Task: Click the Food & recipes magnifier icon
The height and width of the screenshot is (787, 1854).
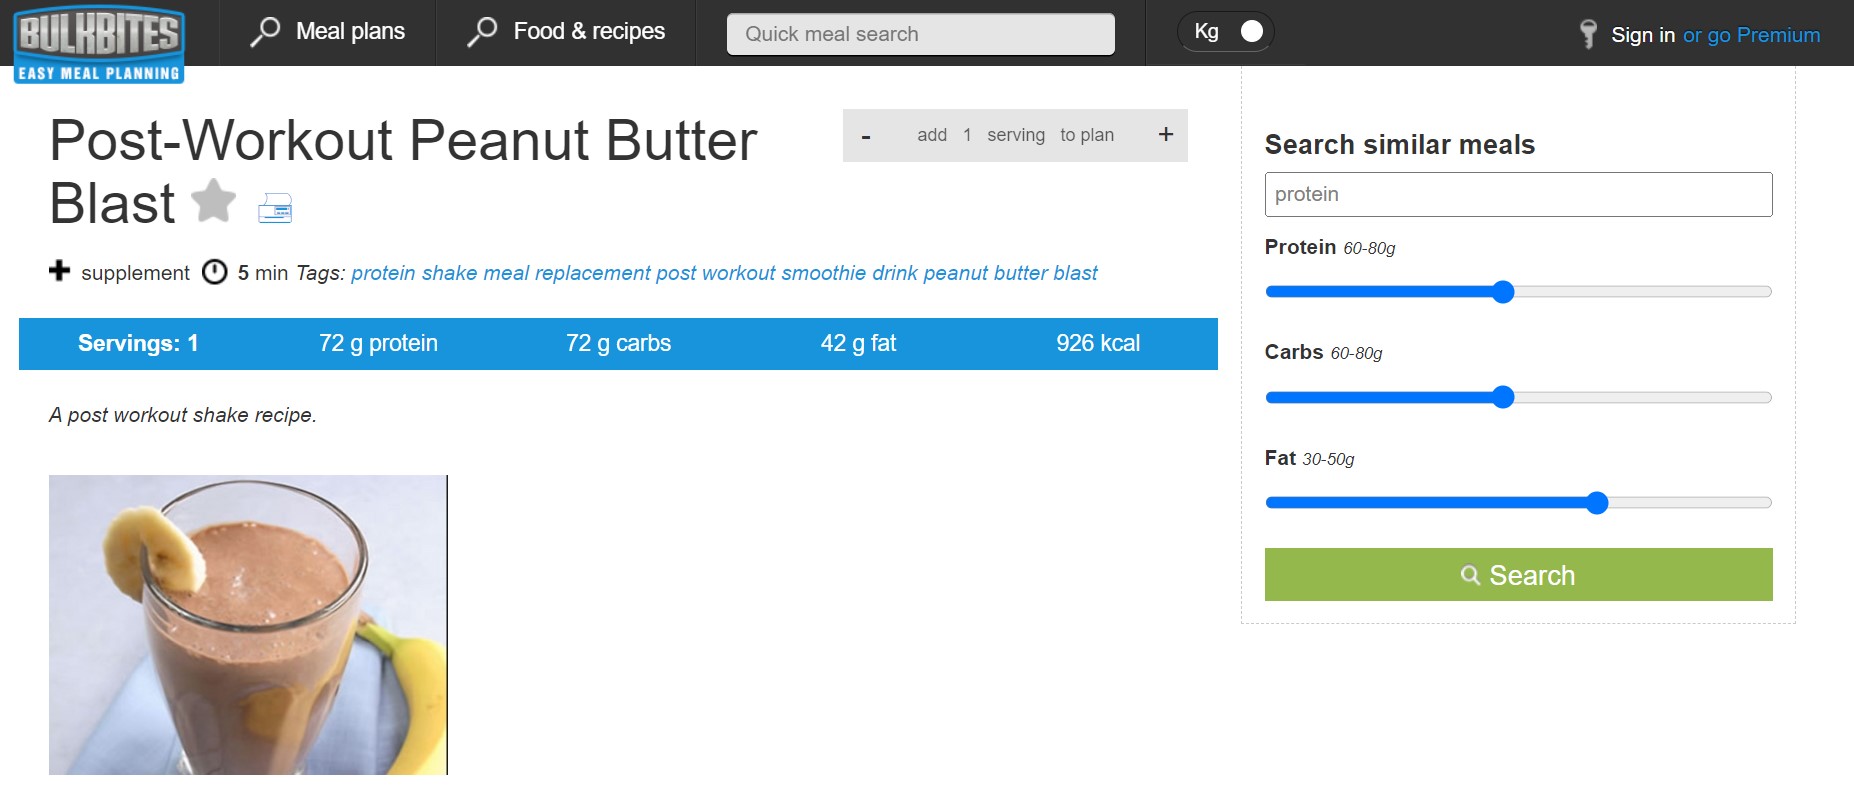Action: 482,32
